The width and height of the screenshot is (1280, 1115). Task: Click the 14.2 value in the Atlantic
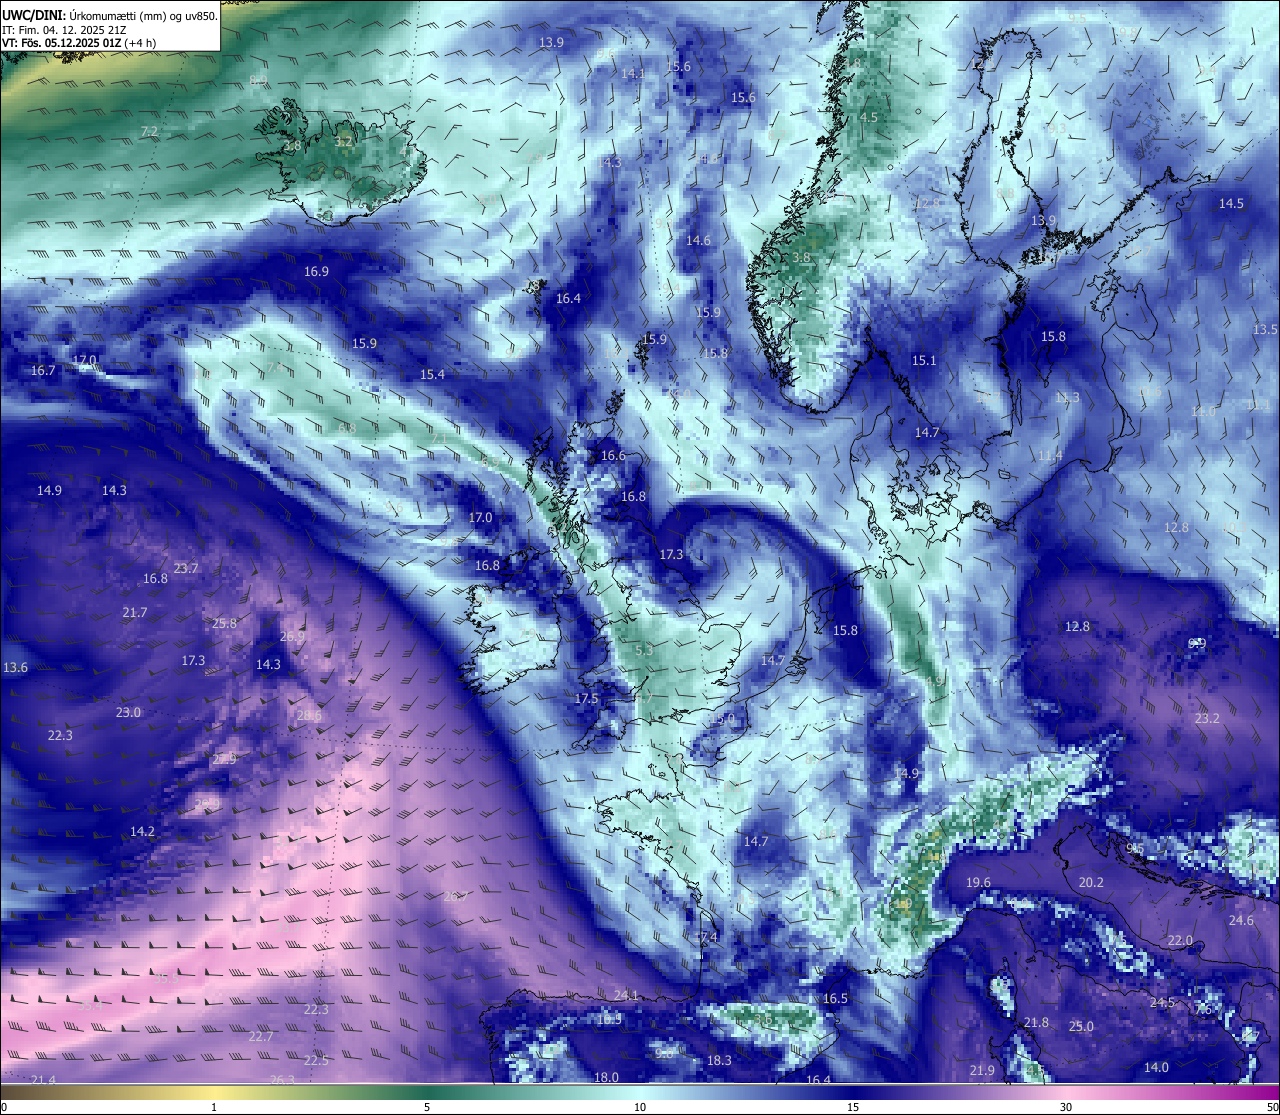point(142,831)
